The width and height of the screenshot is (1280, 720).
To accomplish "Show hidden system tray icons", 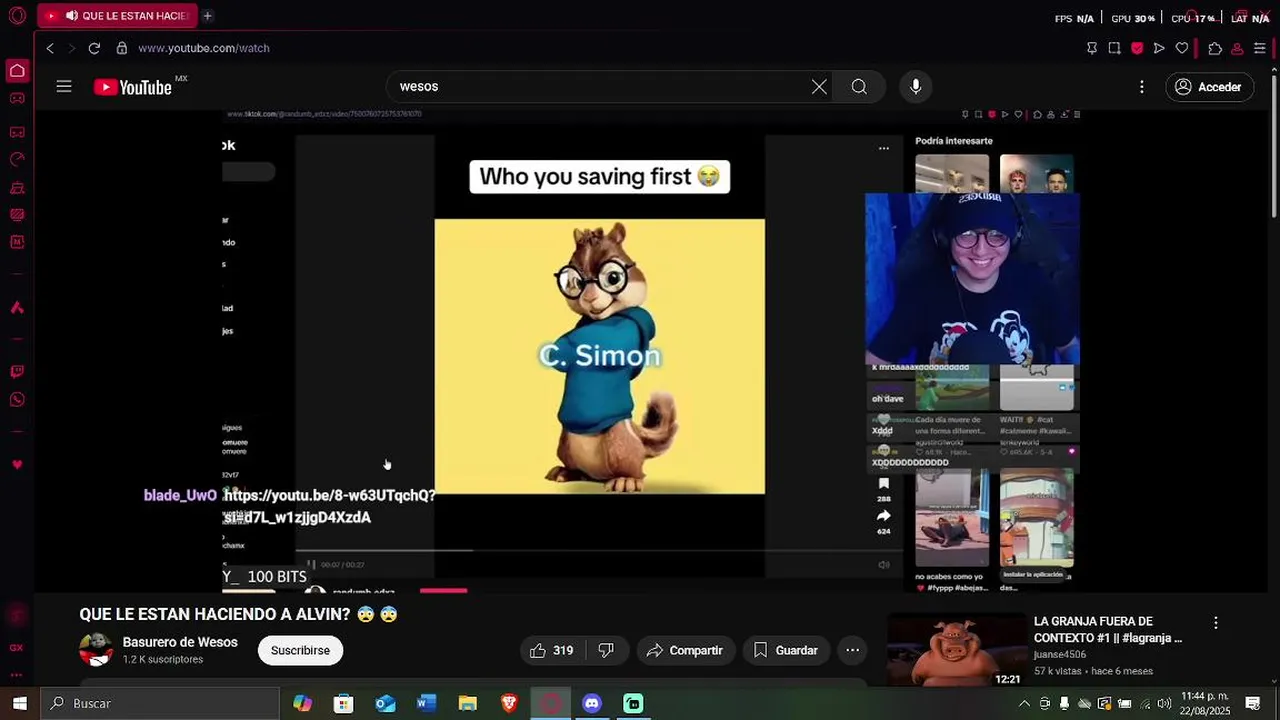I will [x=1024, y=703].
